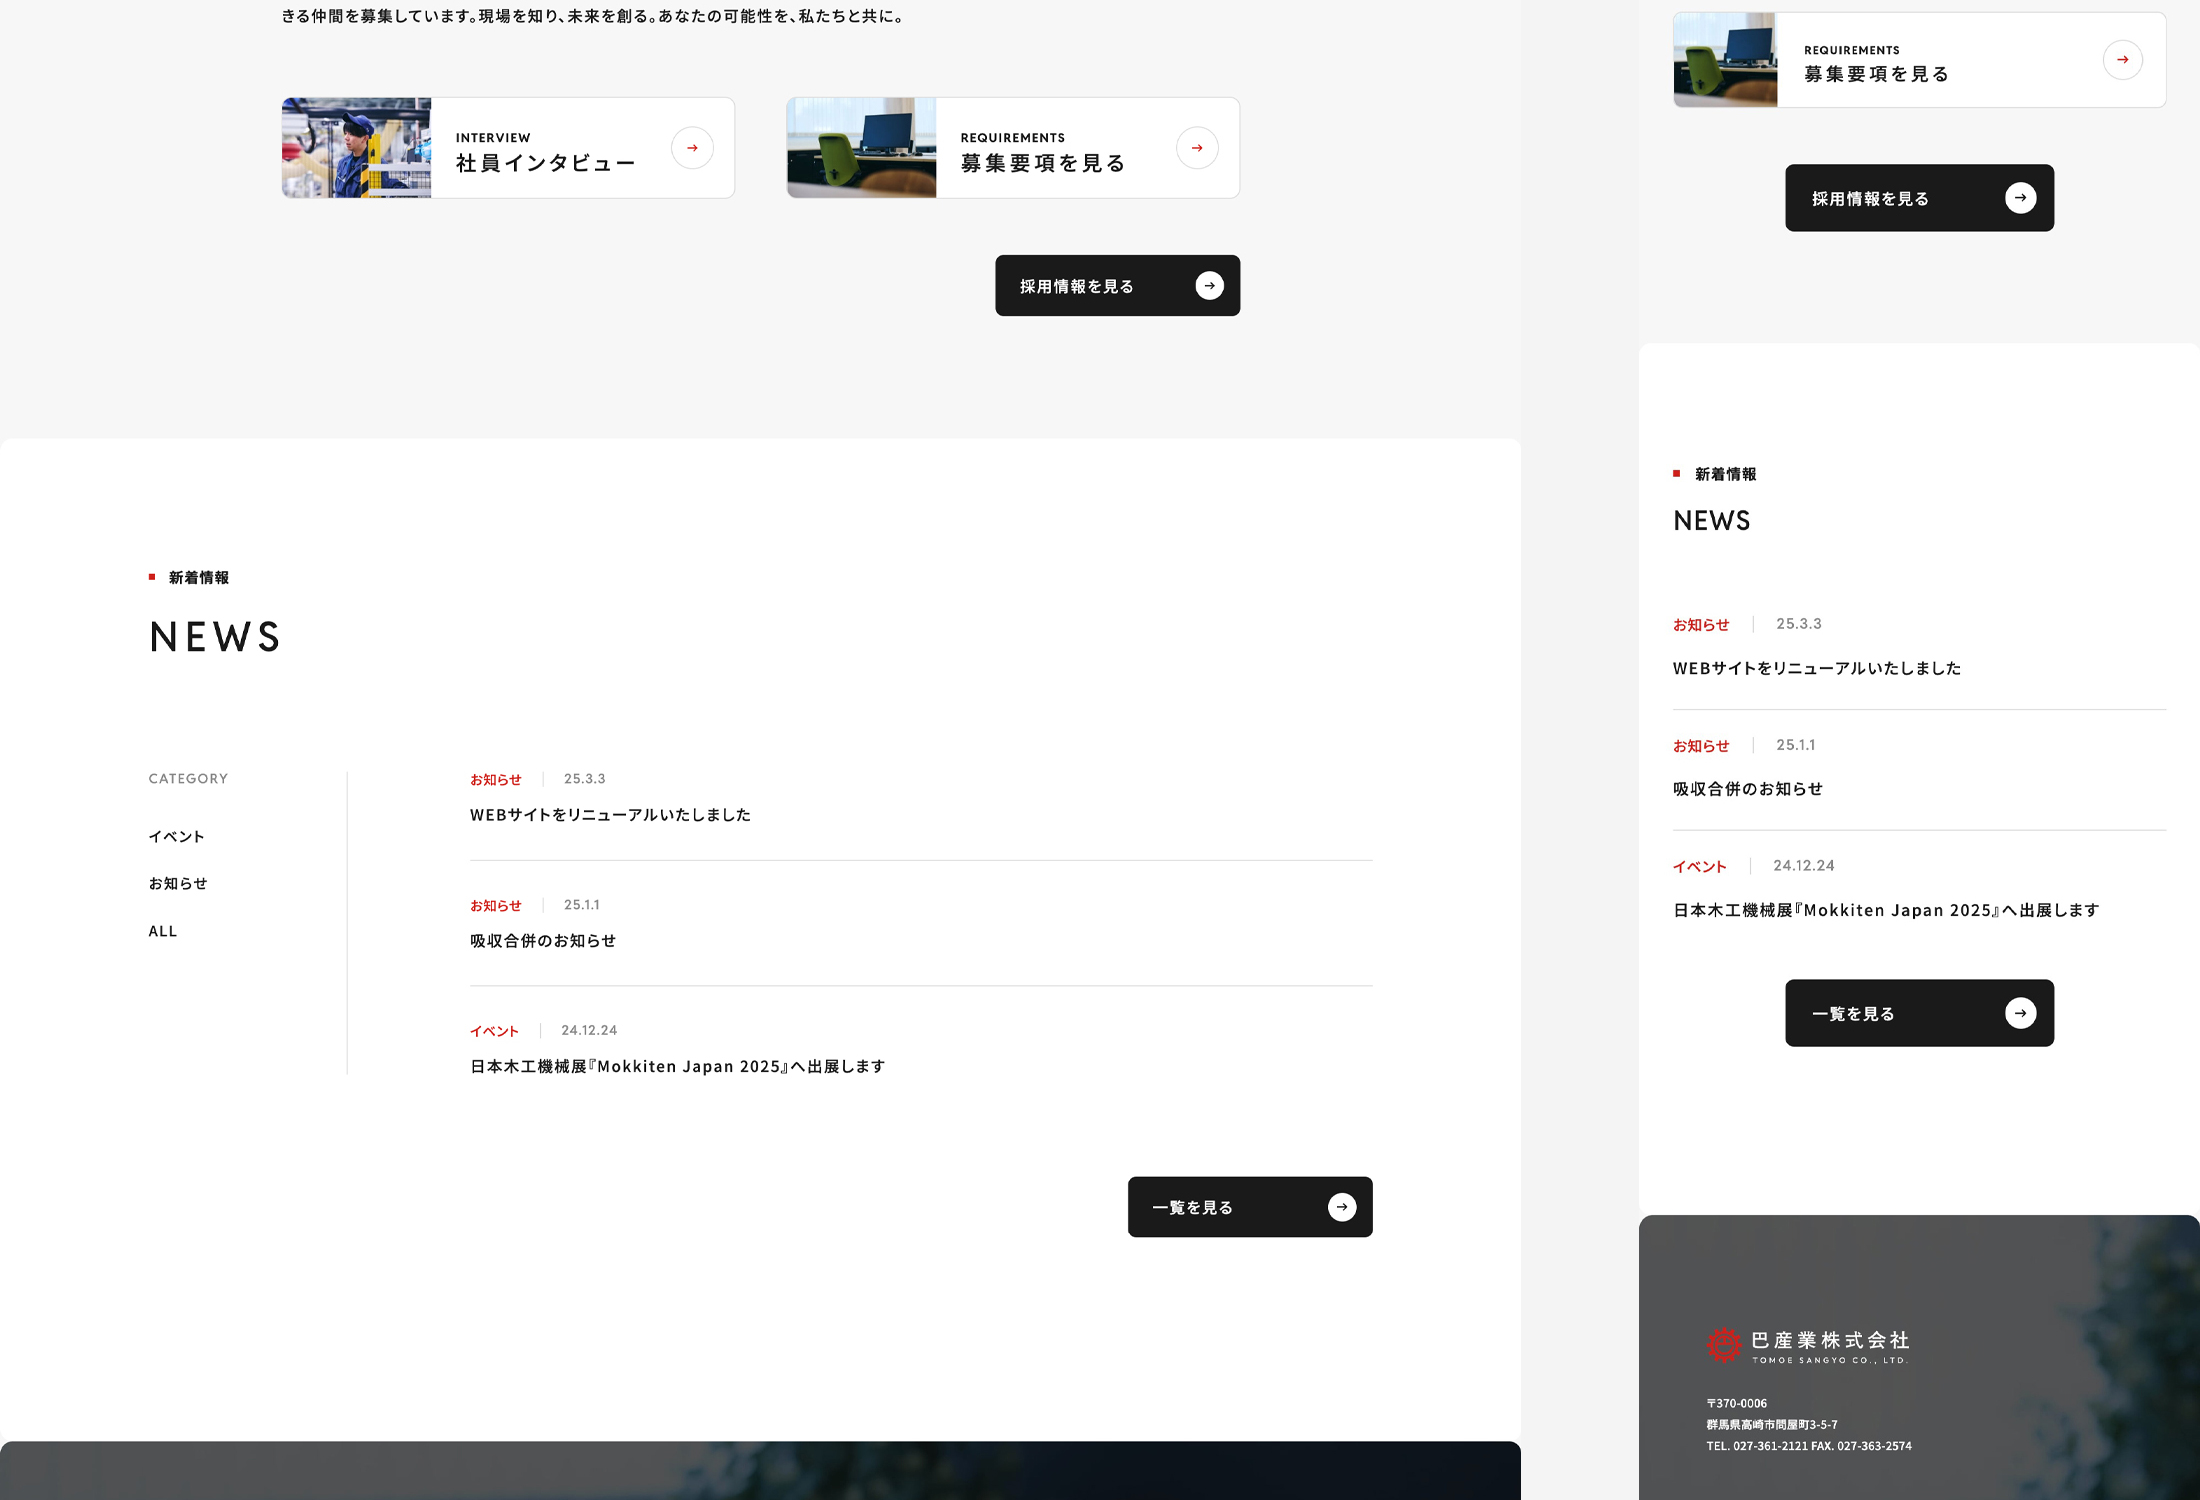Screen dimensions: 2200x1500
Task: Click 社員インタビュー card title text
Action: (x=545, y=163)
